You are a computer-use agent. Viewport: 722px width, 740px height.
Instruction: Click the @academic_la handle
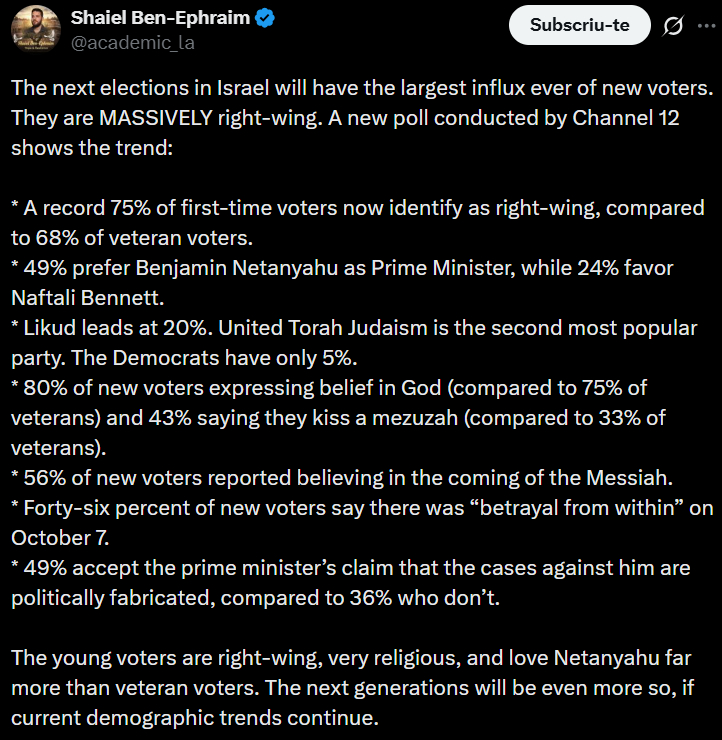132,42
